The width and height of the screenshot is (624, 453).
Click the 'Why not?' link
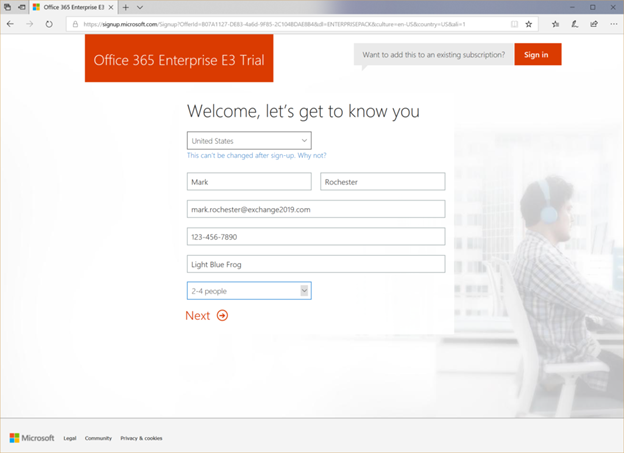click(x=312, y=155)
